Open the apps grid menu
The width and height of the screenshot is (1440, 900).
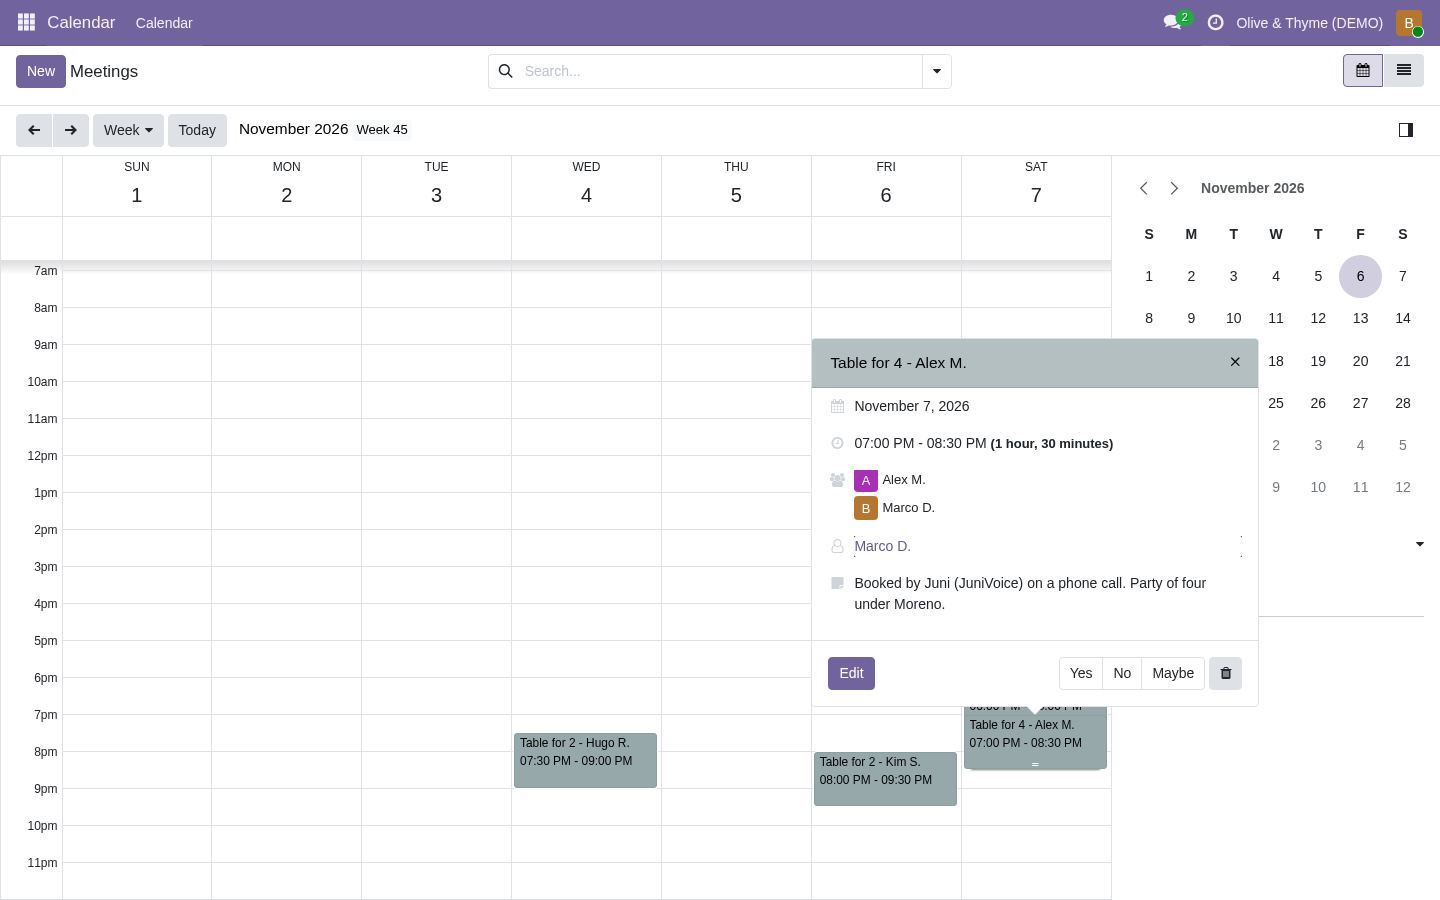(26, 22)
